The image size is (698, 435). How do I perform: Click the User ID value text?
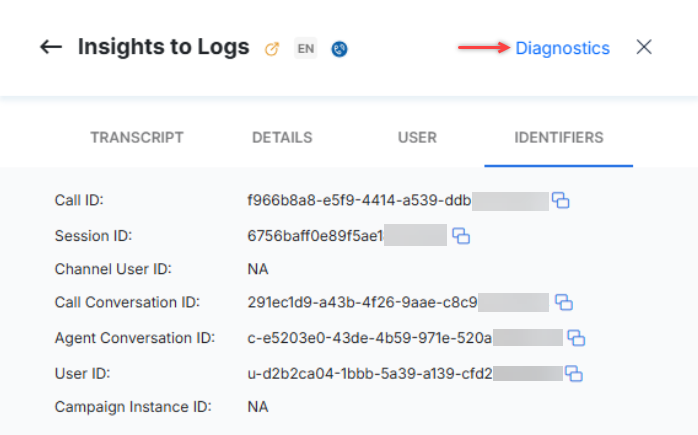click(x=369, y=373)
